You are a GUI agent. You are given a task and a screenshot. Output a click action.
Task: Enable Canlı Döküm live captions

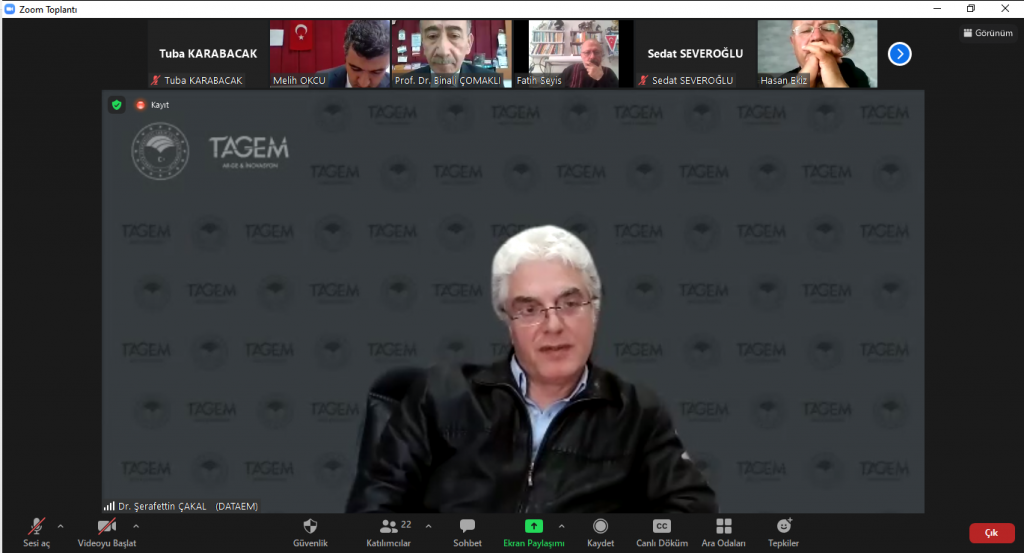click(x=661, y=526)
